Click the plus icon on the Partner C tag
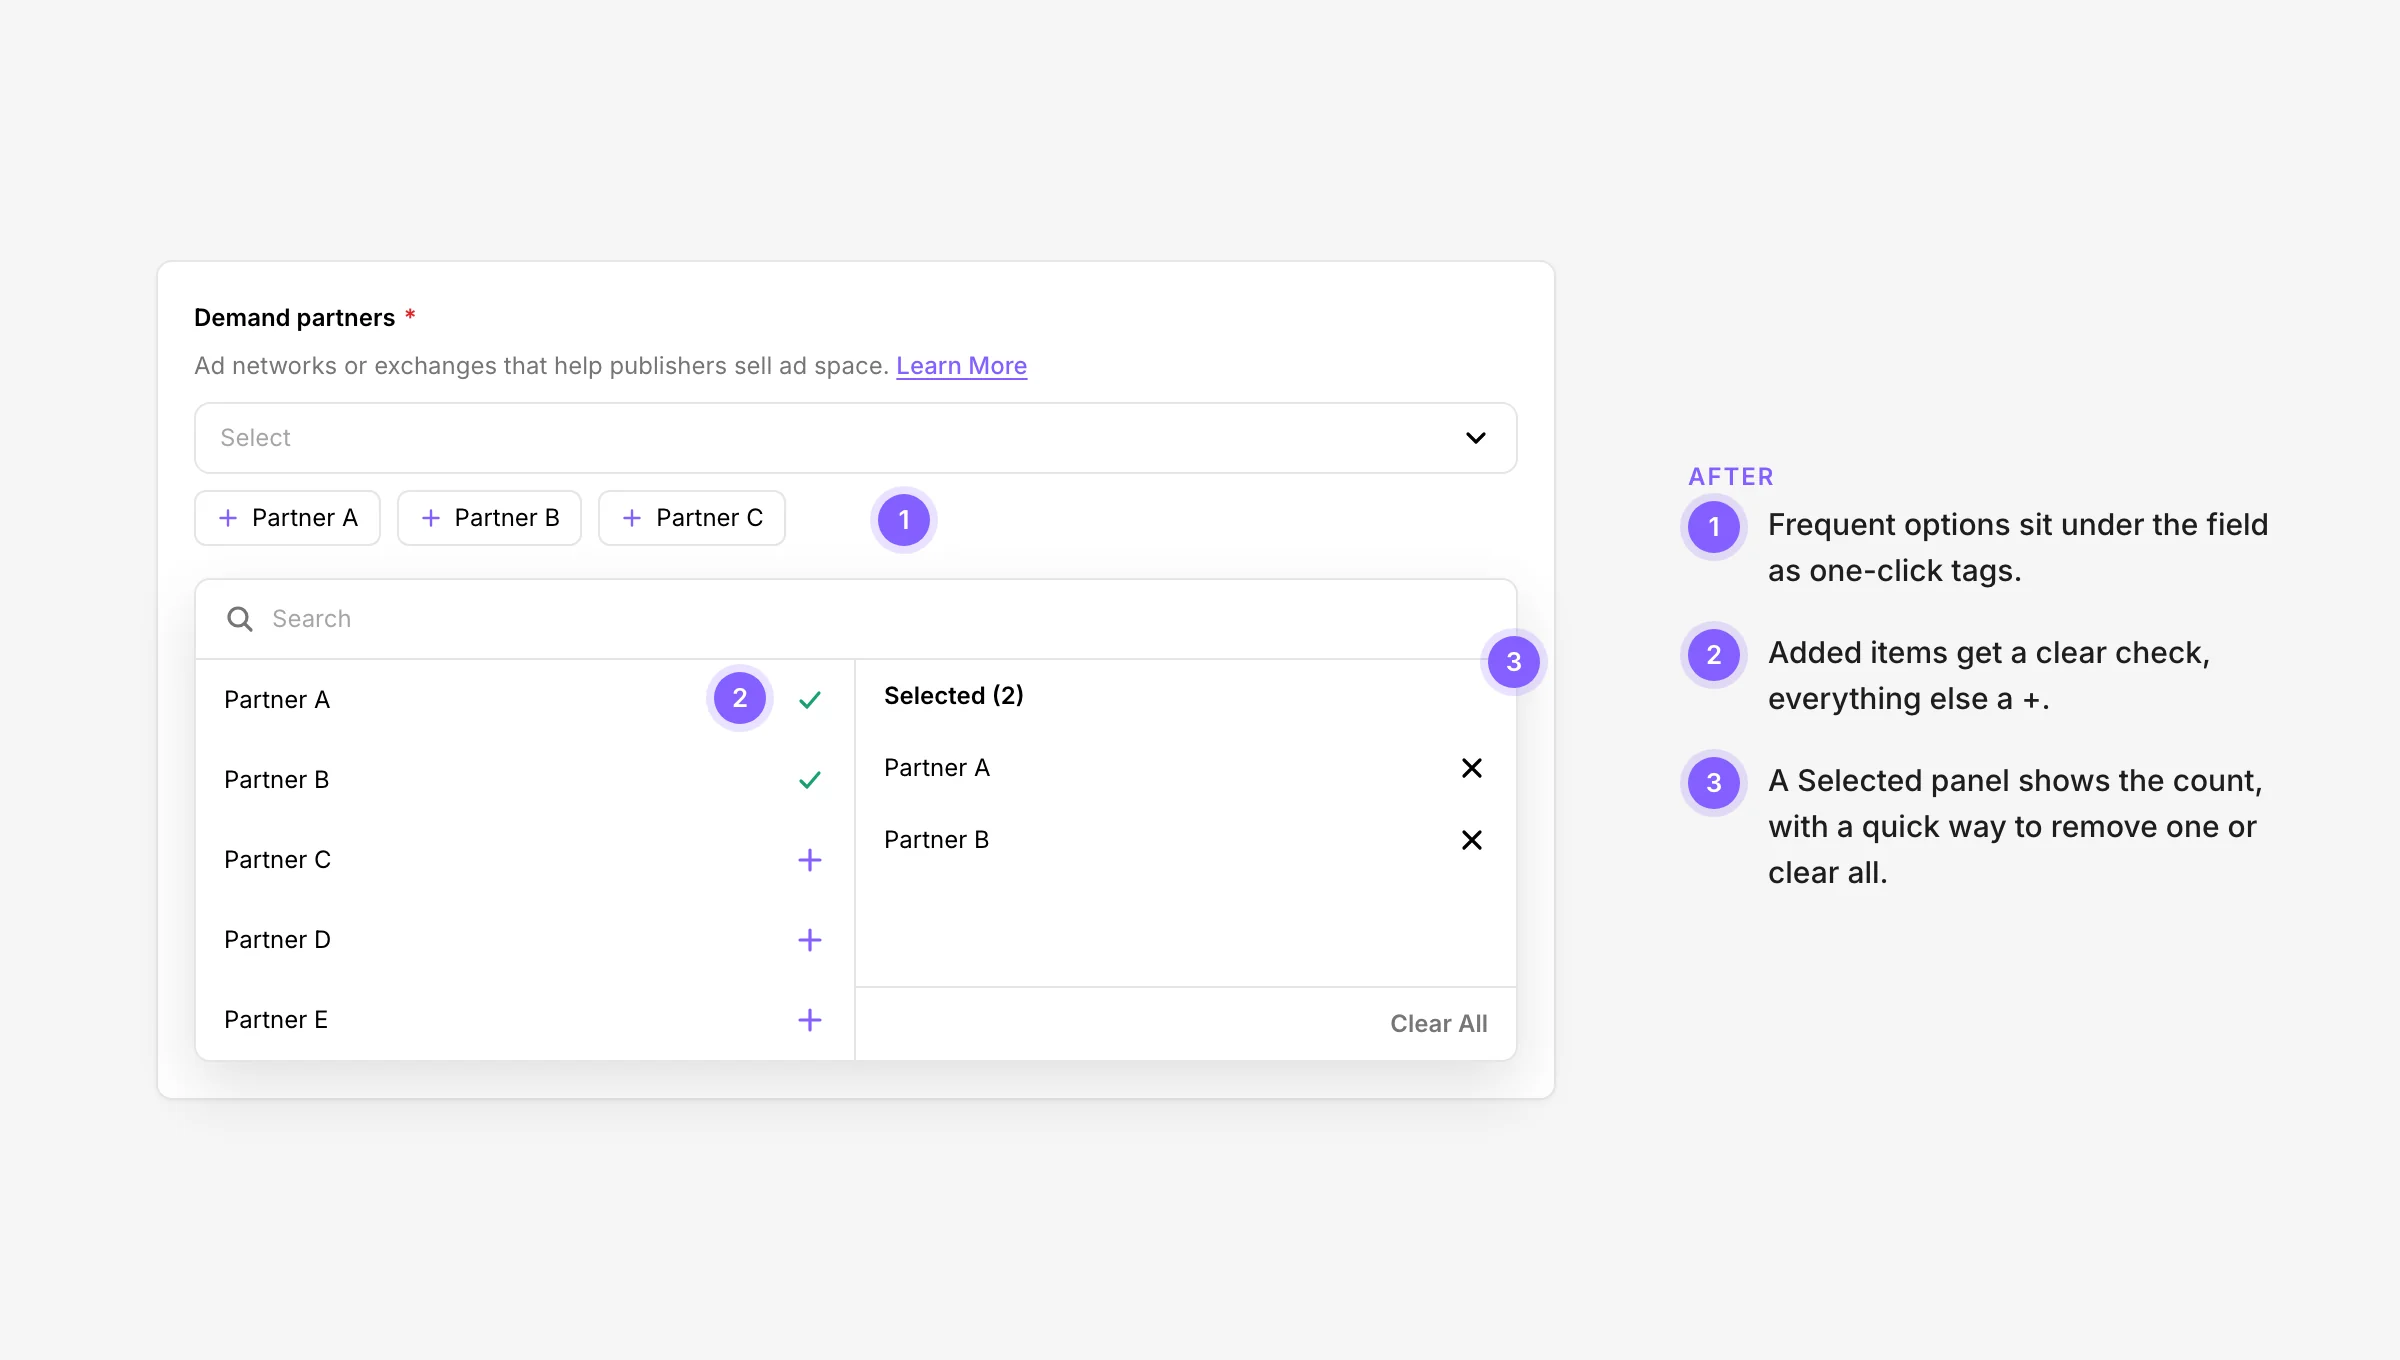Viewport: 2400px width, 1360px height. point(632,518)
